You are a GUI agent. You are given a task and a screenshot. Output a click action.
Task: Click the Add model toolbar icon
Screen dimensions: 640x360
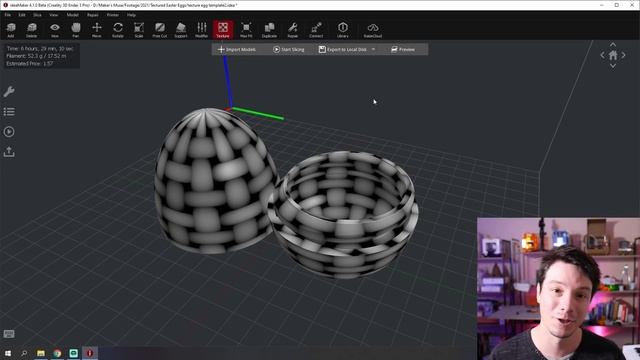(x=11, y=30)
